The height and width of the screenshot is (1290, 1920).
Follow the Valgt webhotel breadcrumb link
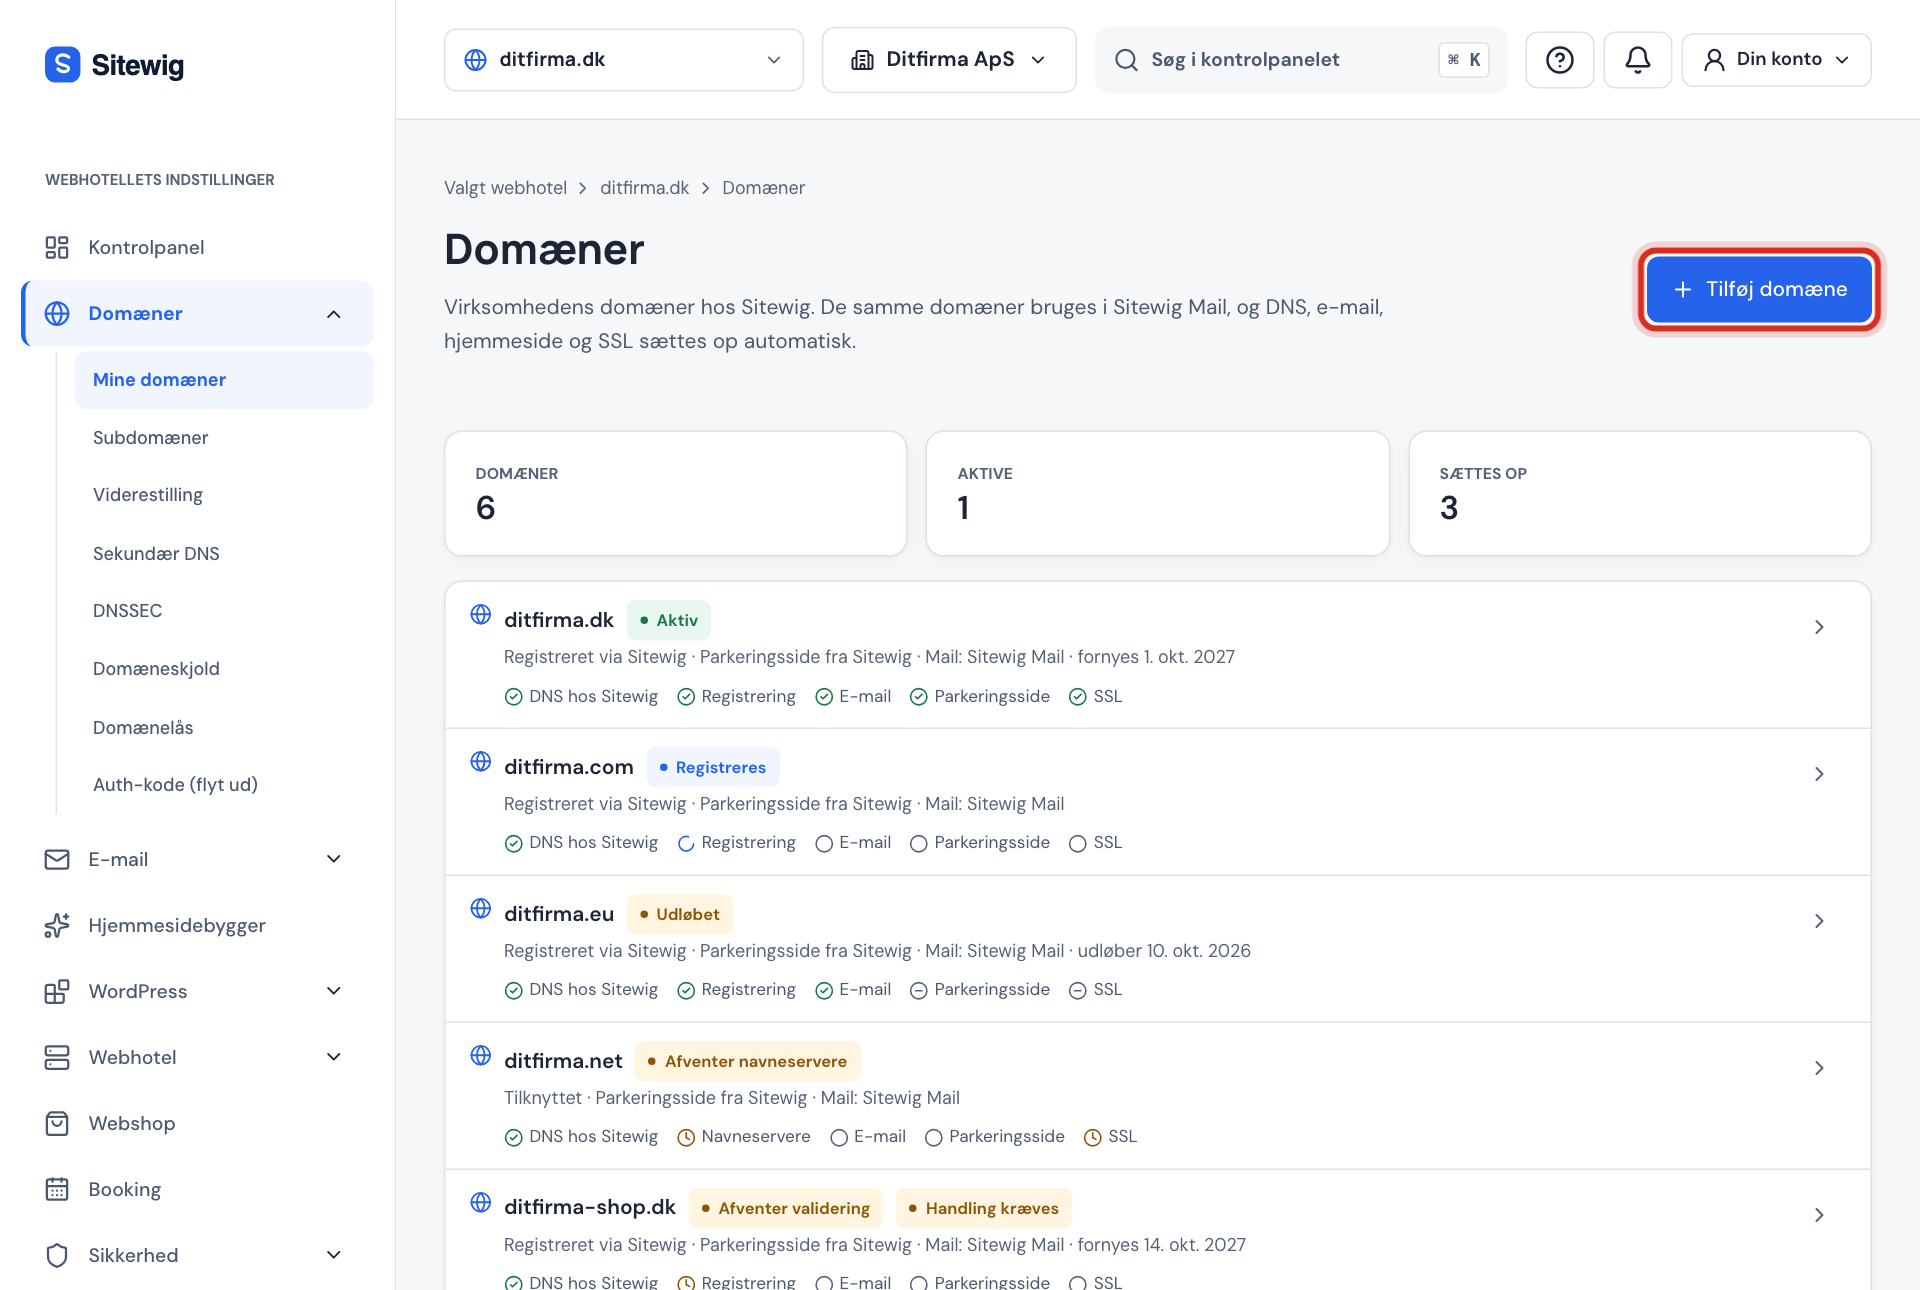505,188
